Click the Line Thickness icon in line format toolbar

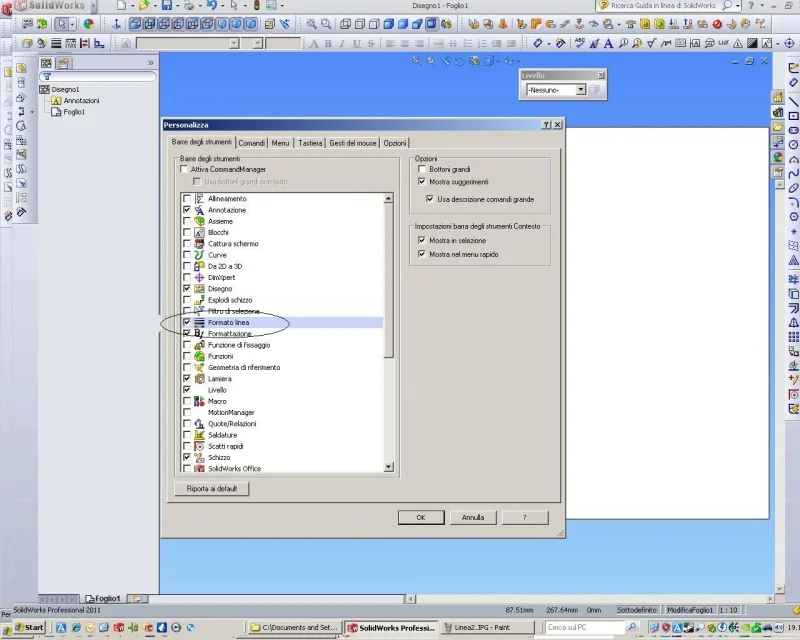[56, 43]
